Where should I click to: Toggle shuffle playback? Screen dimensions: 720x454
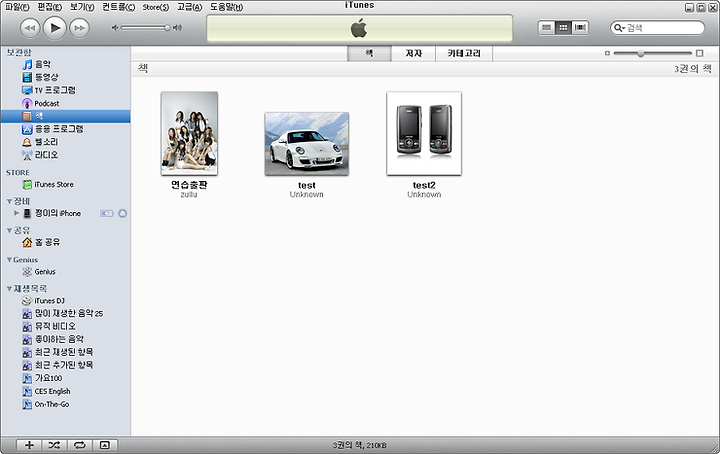coord(54,445)
